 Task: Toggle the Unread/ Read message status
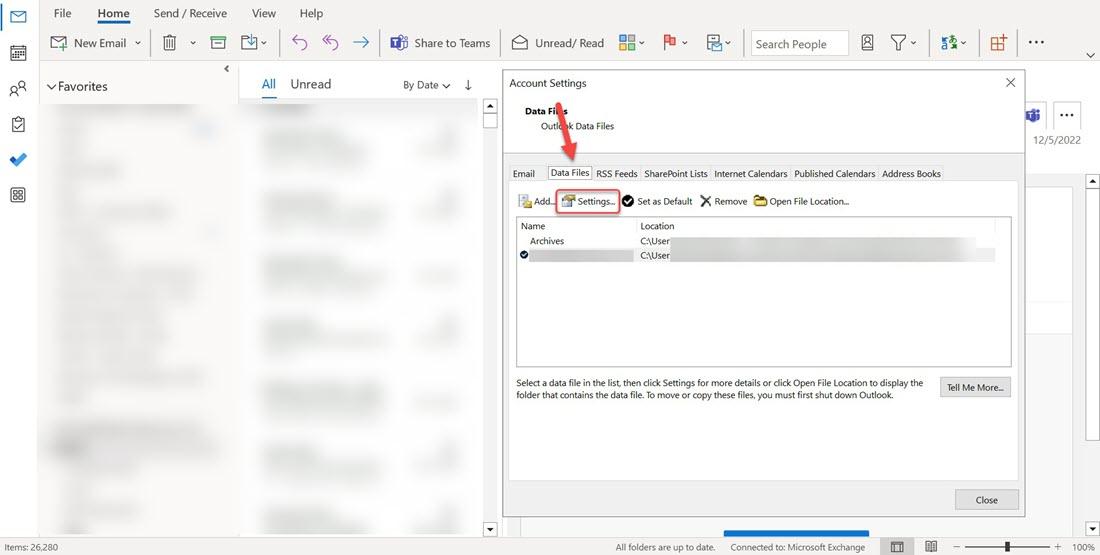click(558, 43)
